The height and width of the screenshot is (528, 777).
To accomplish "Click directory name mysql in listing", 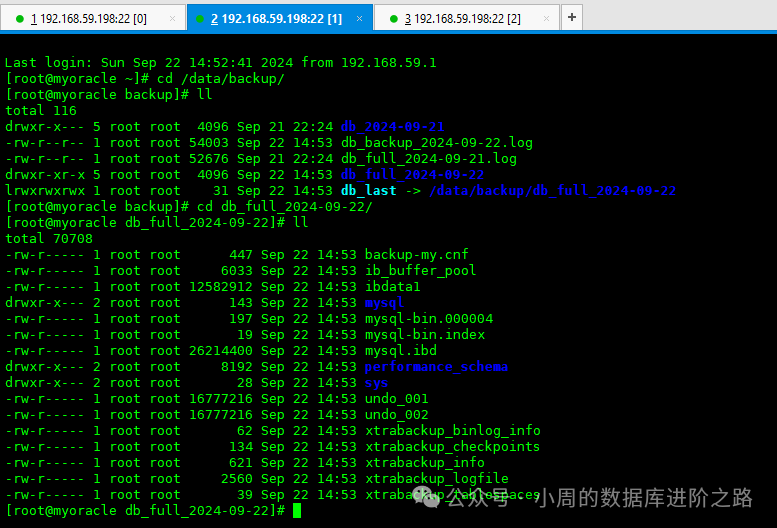I will pos(385,303).
